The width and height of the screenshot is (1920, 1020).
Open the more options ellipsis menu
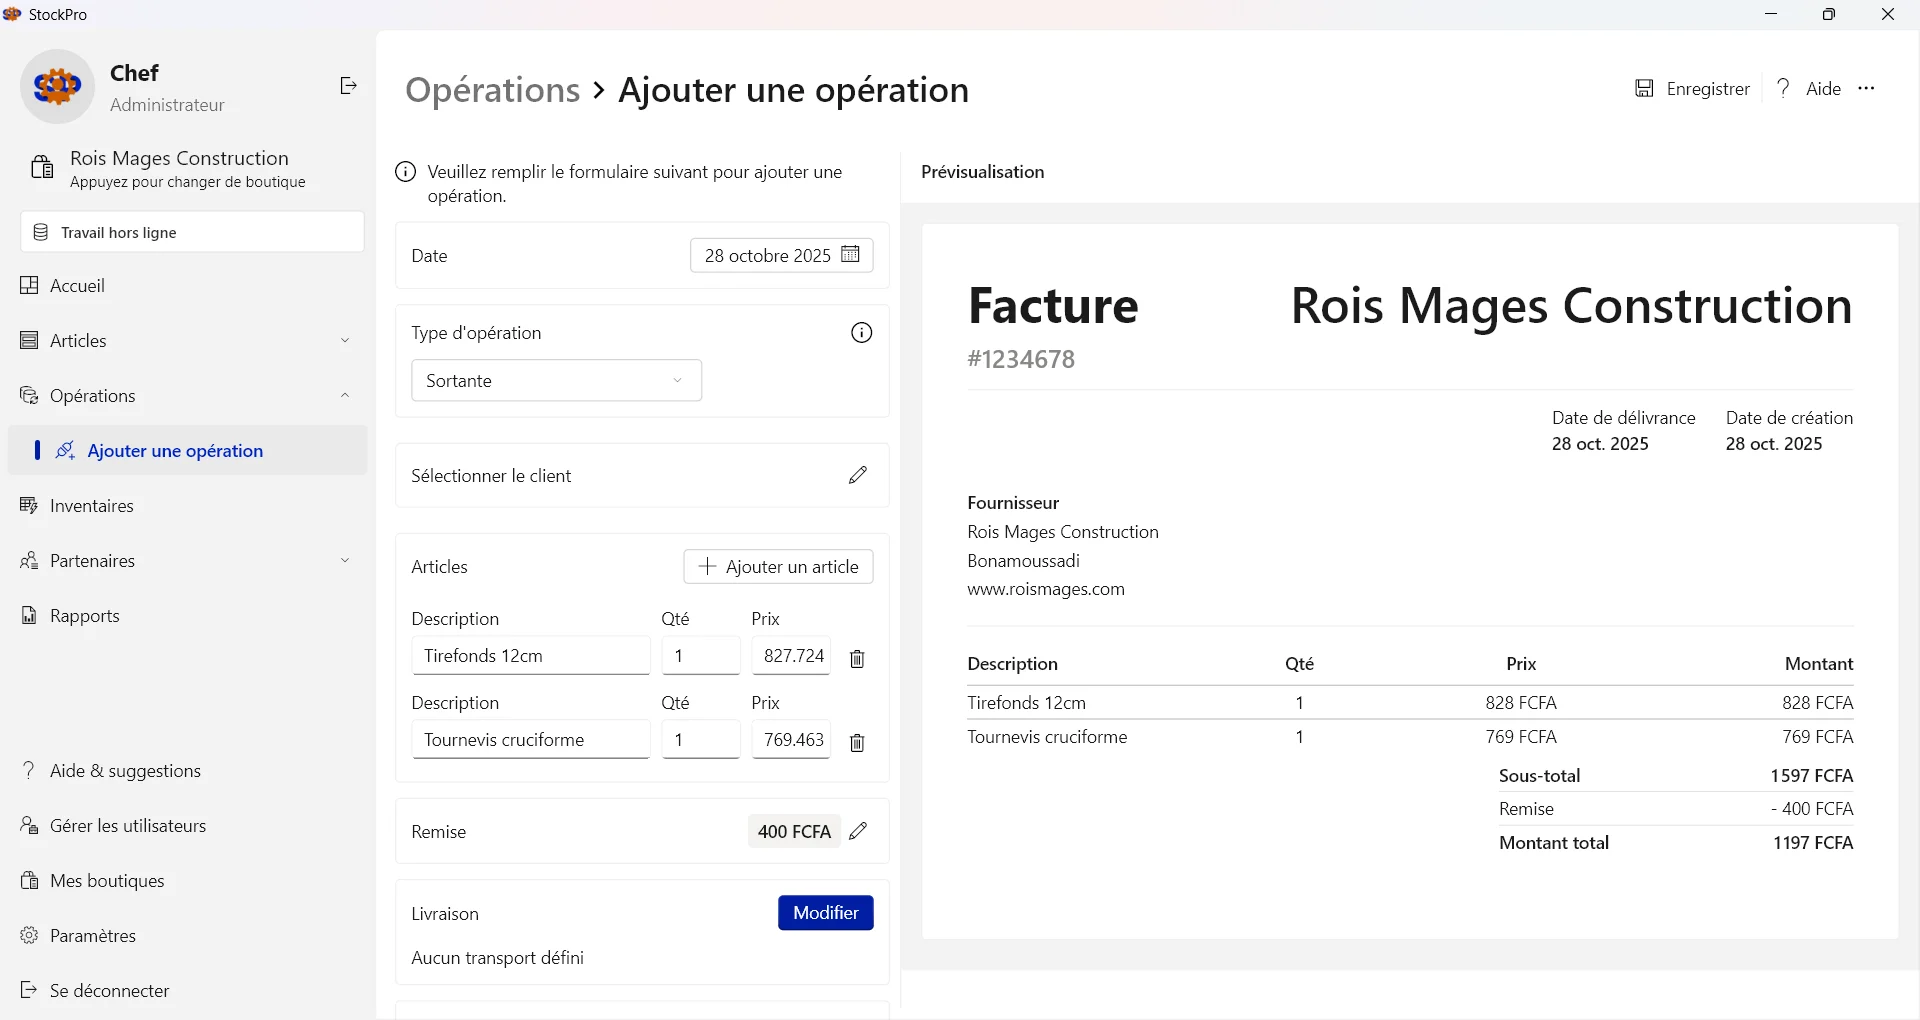pos(1866,89)
